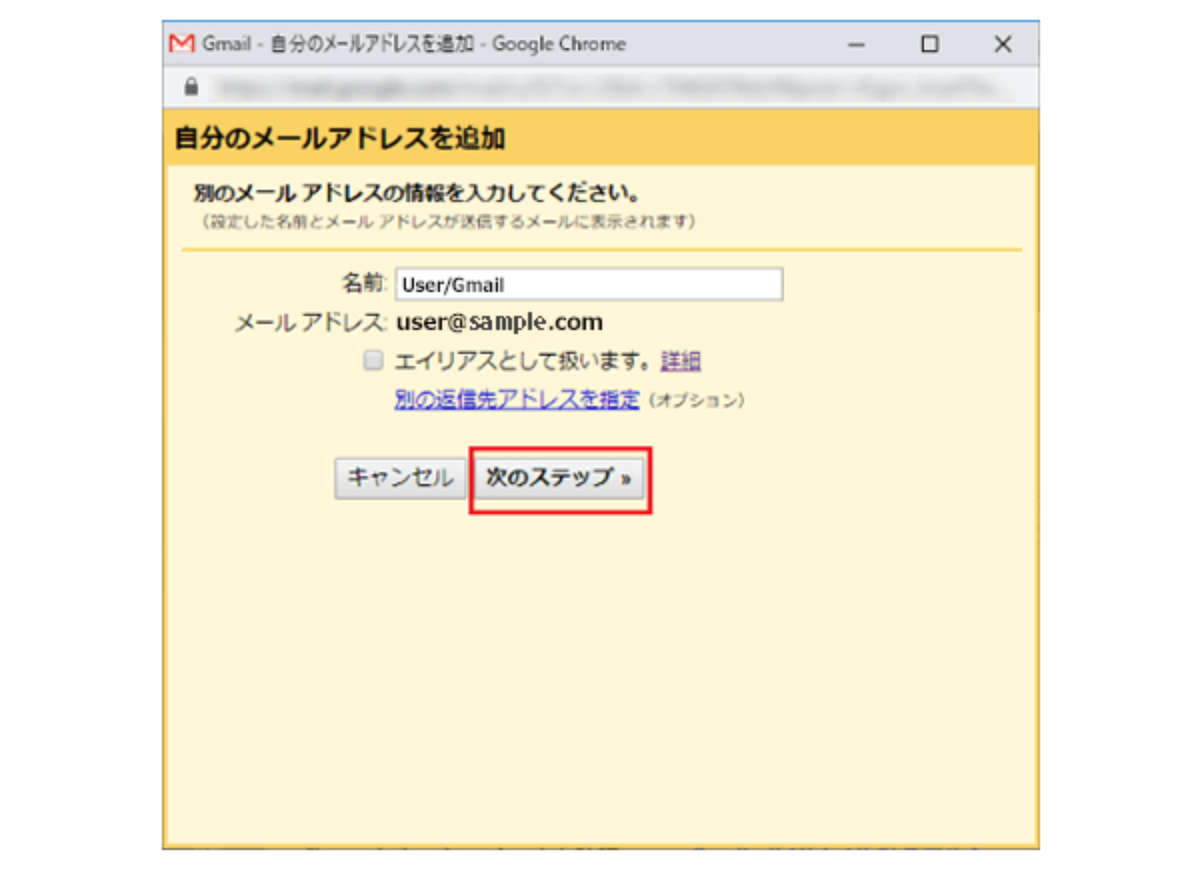Click the (オプション) text beside reply-to link

696,401
